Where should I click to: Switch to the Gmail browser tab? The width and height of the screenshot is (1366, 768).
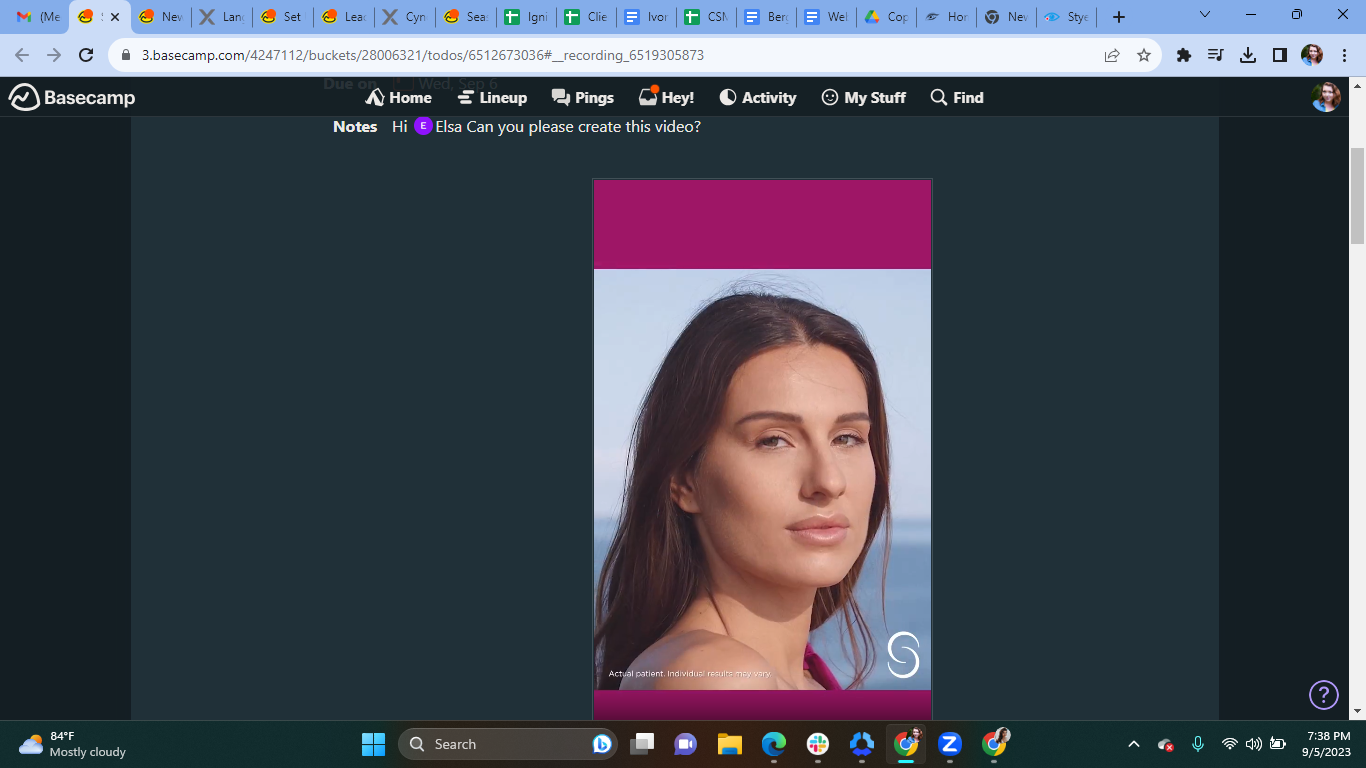pos(38,17)
